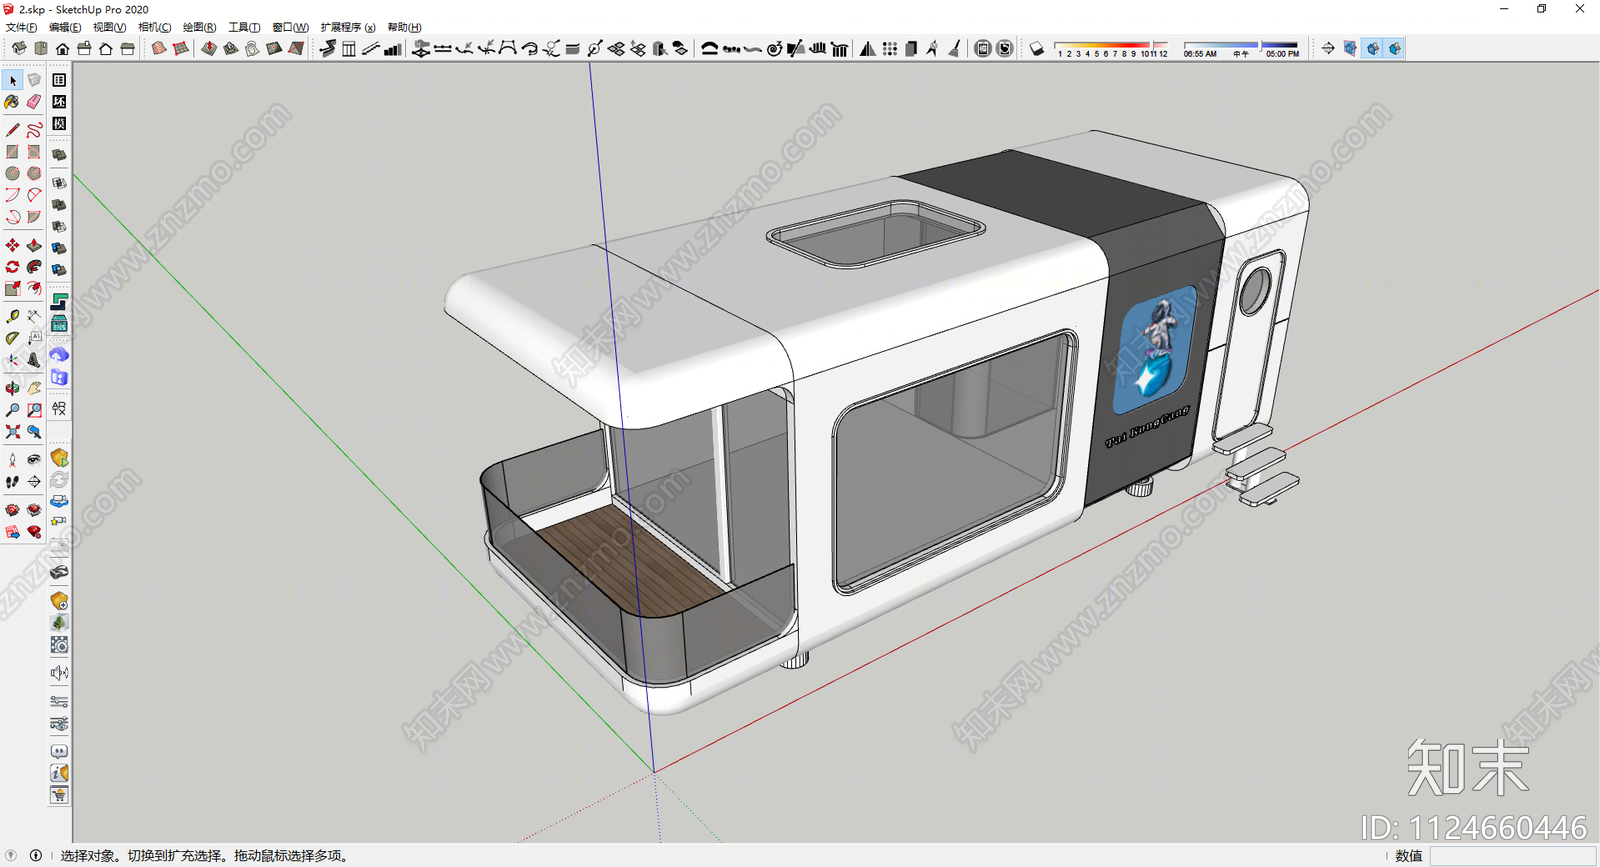Click the blue cloud upload icon
The width and height of the screenshot is (1600, 867).
pyautogui.click(x=59, y=355)
